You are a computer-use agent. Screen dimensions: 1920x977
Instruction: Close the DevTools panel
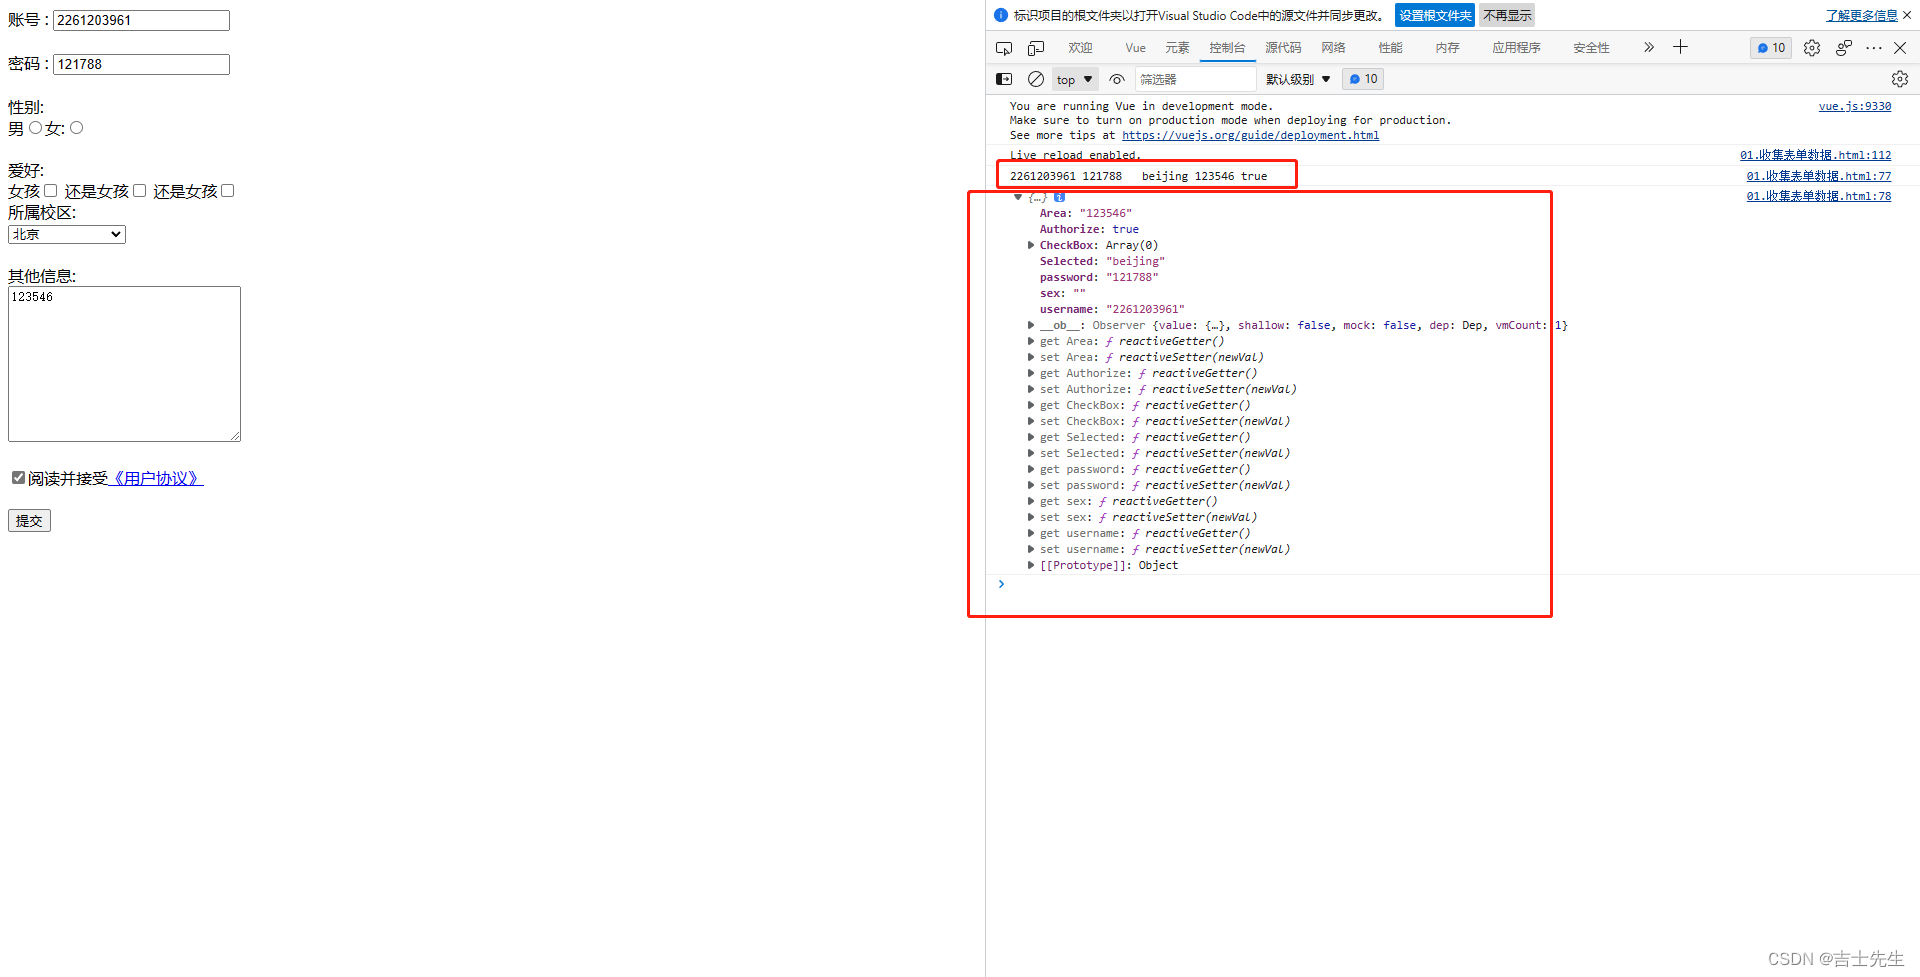click(x=1900, y=48)
